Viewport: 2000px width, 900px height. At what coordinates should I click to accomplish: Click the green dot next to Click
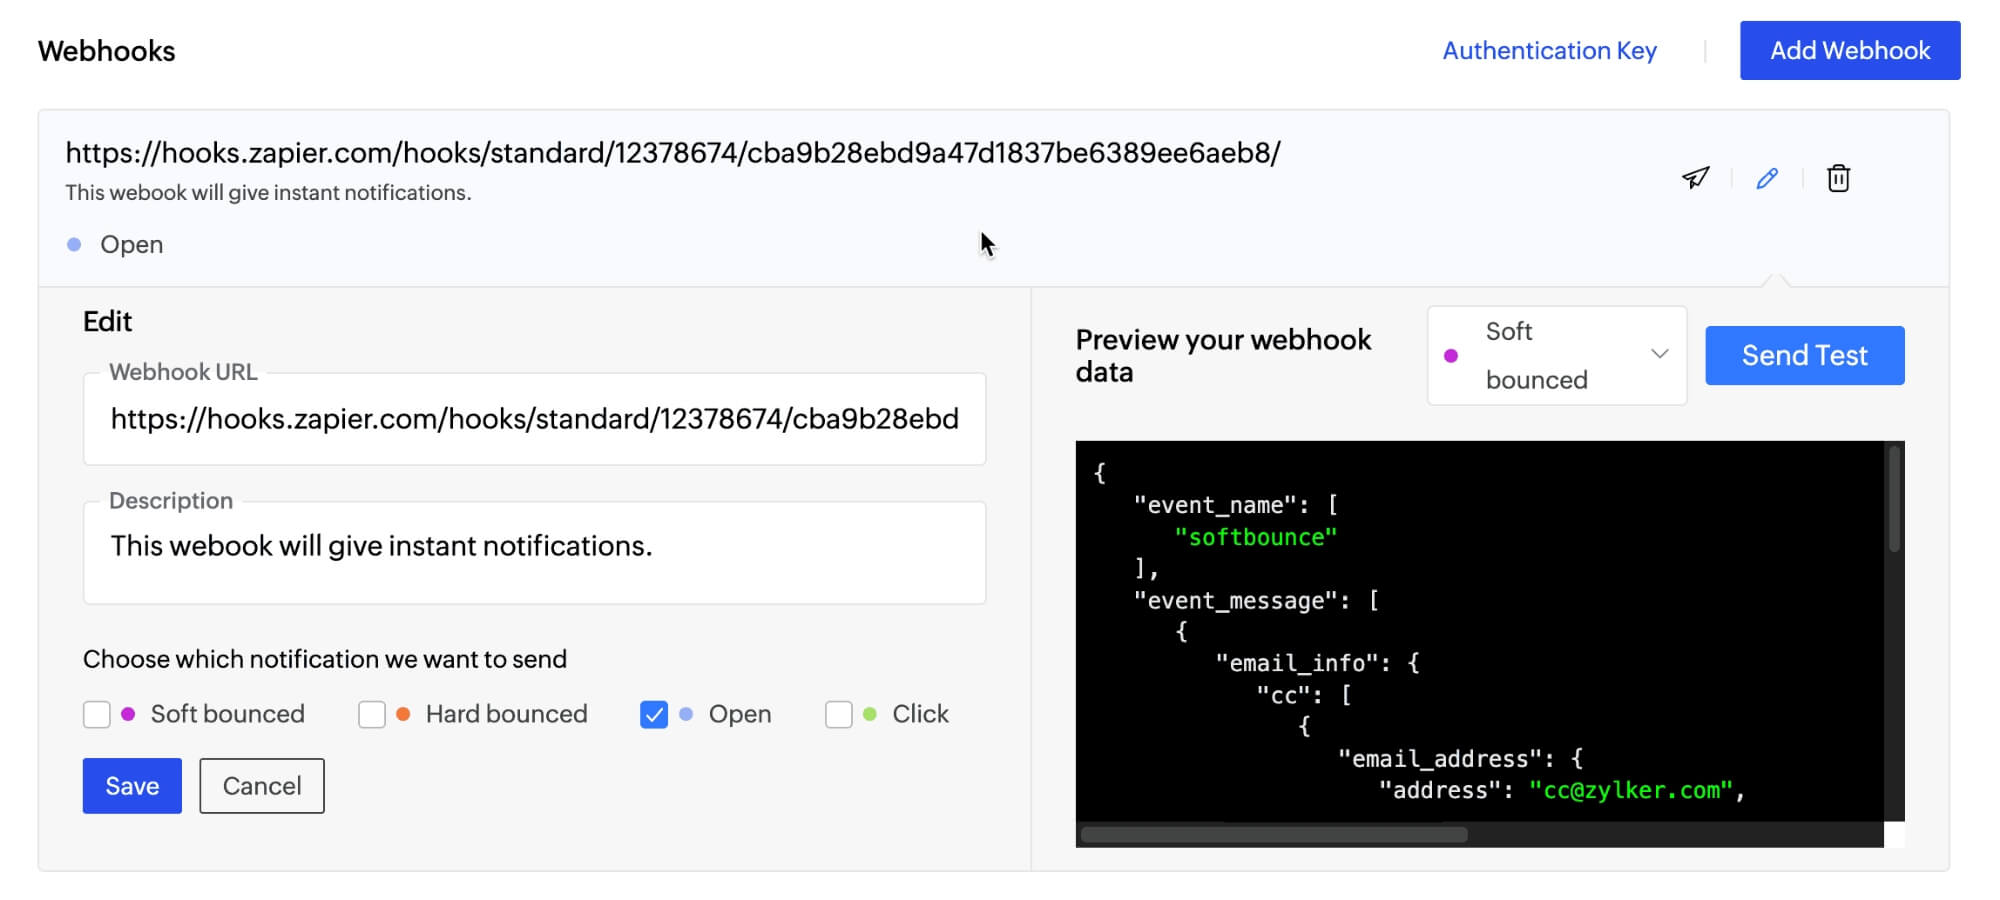pyautogui.click(x=866, y=714)
